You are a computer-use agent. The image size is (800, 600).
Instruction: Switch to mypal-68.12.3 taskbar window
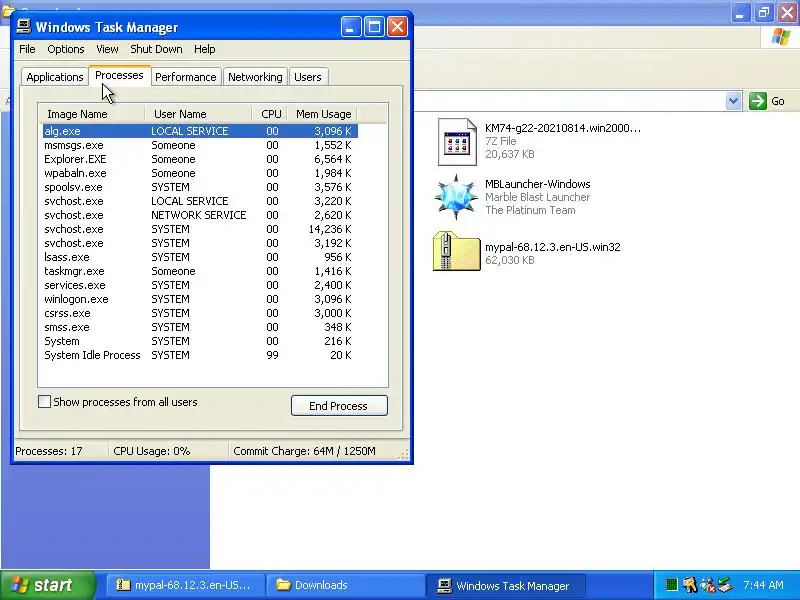coord(185,585)
